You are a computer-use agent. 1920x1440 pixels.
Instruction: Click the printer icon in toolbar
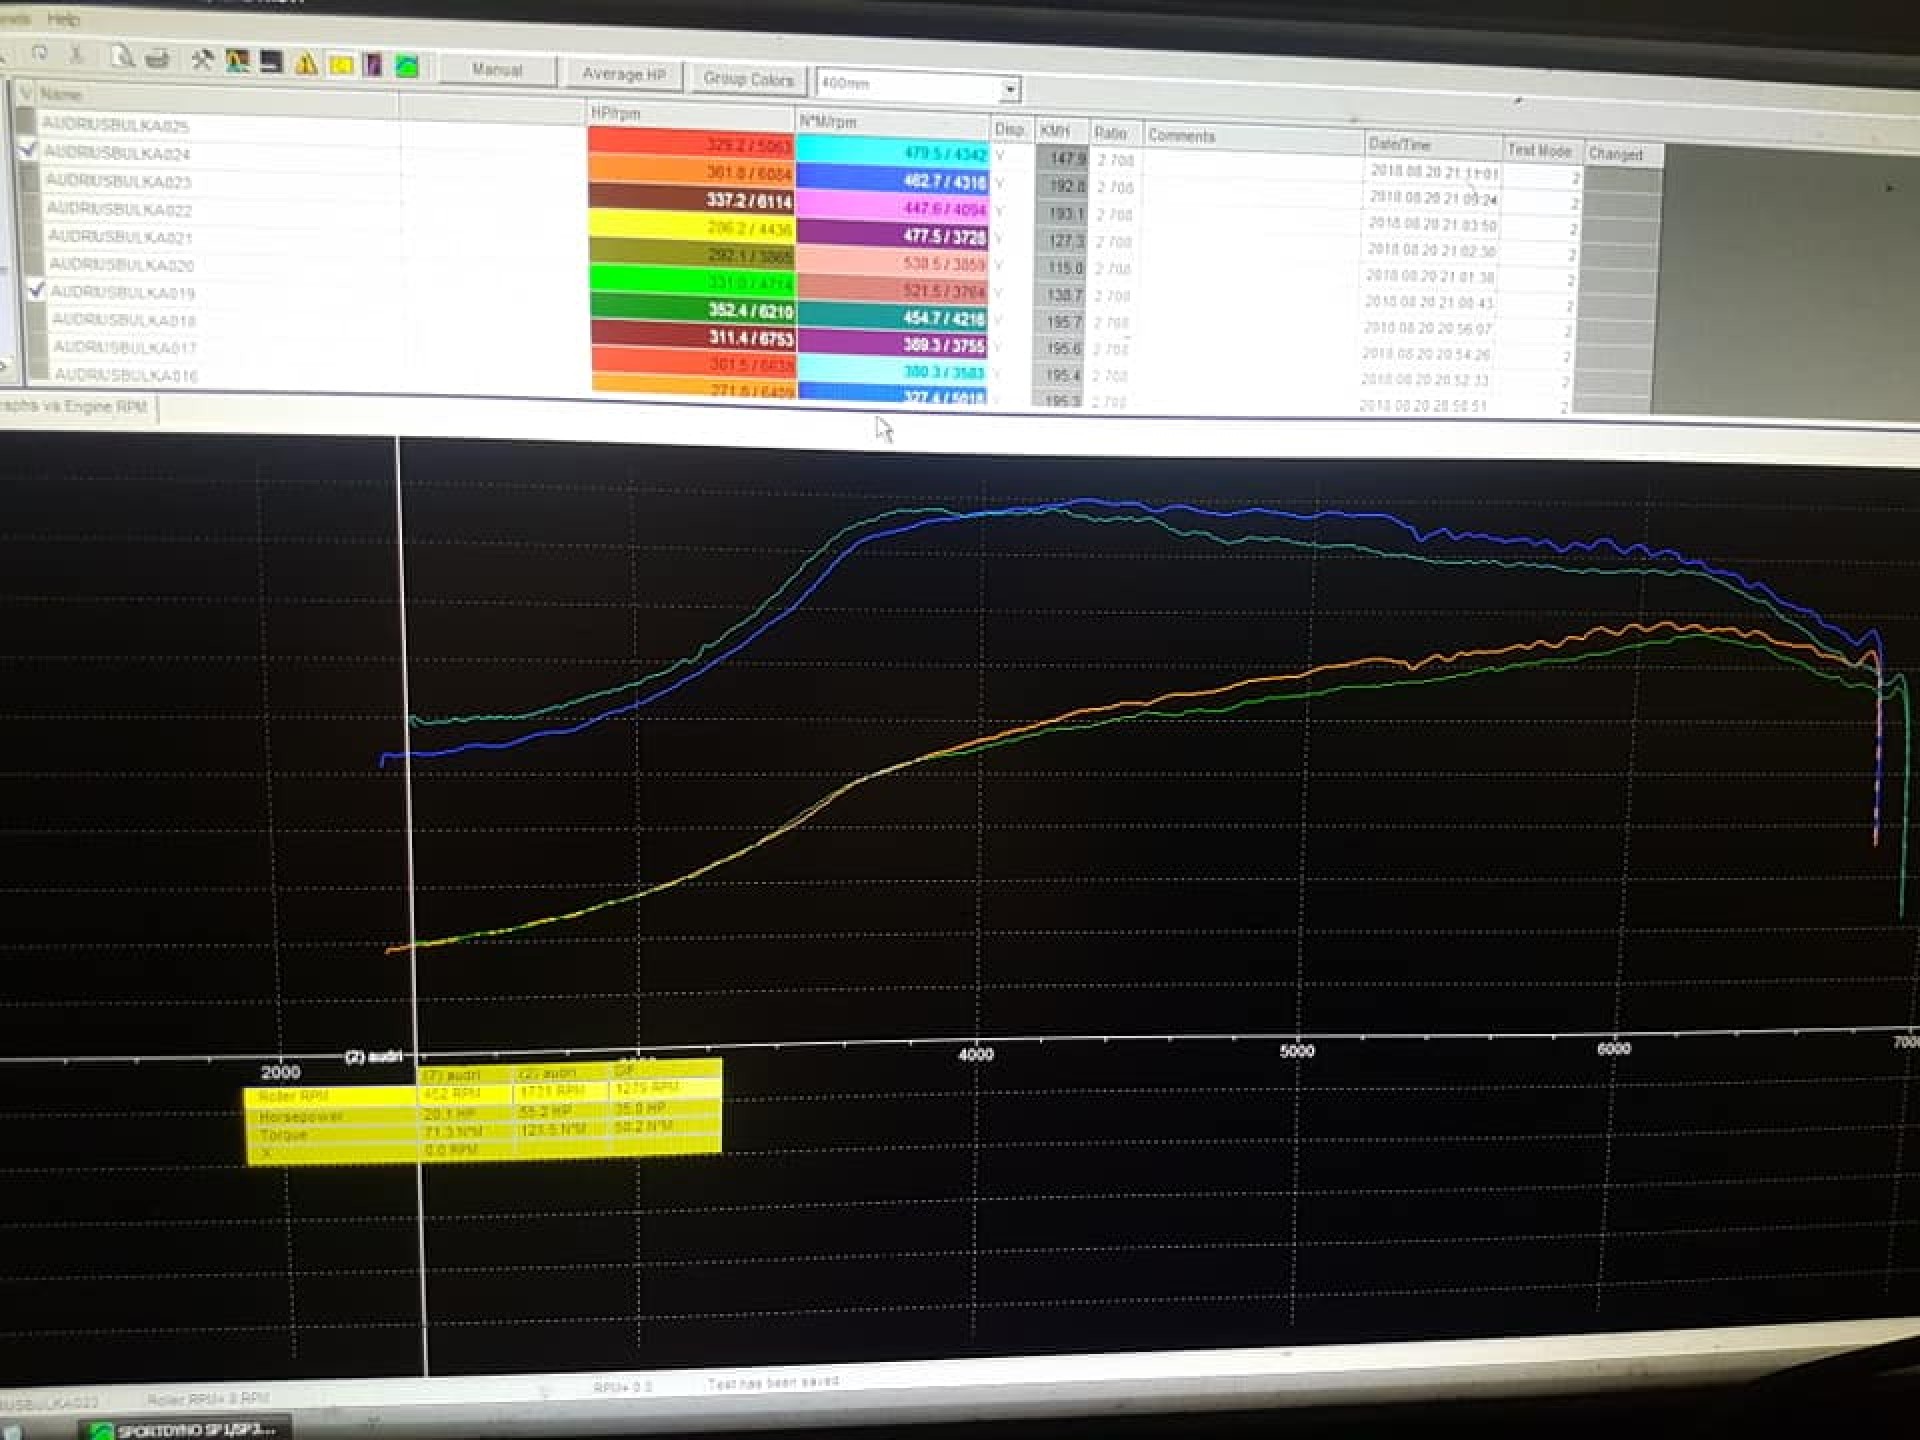157,59
